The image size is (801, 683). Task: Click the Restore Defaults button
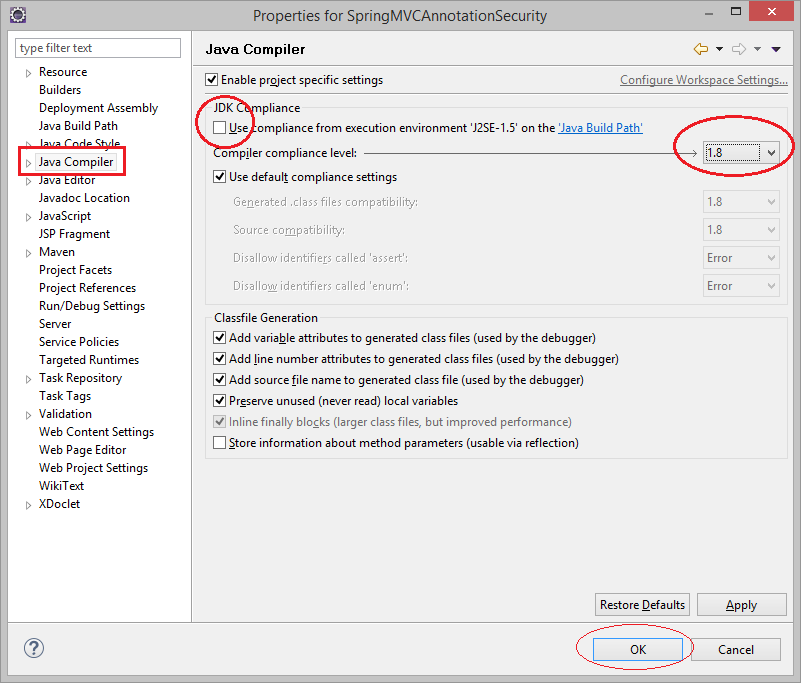tap(642, 604)
